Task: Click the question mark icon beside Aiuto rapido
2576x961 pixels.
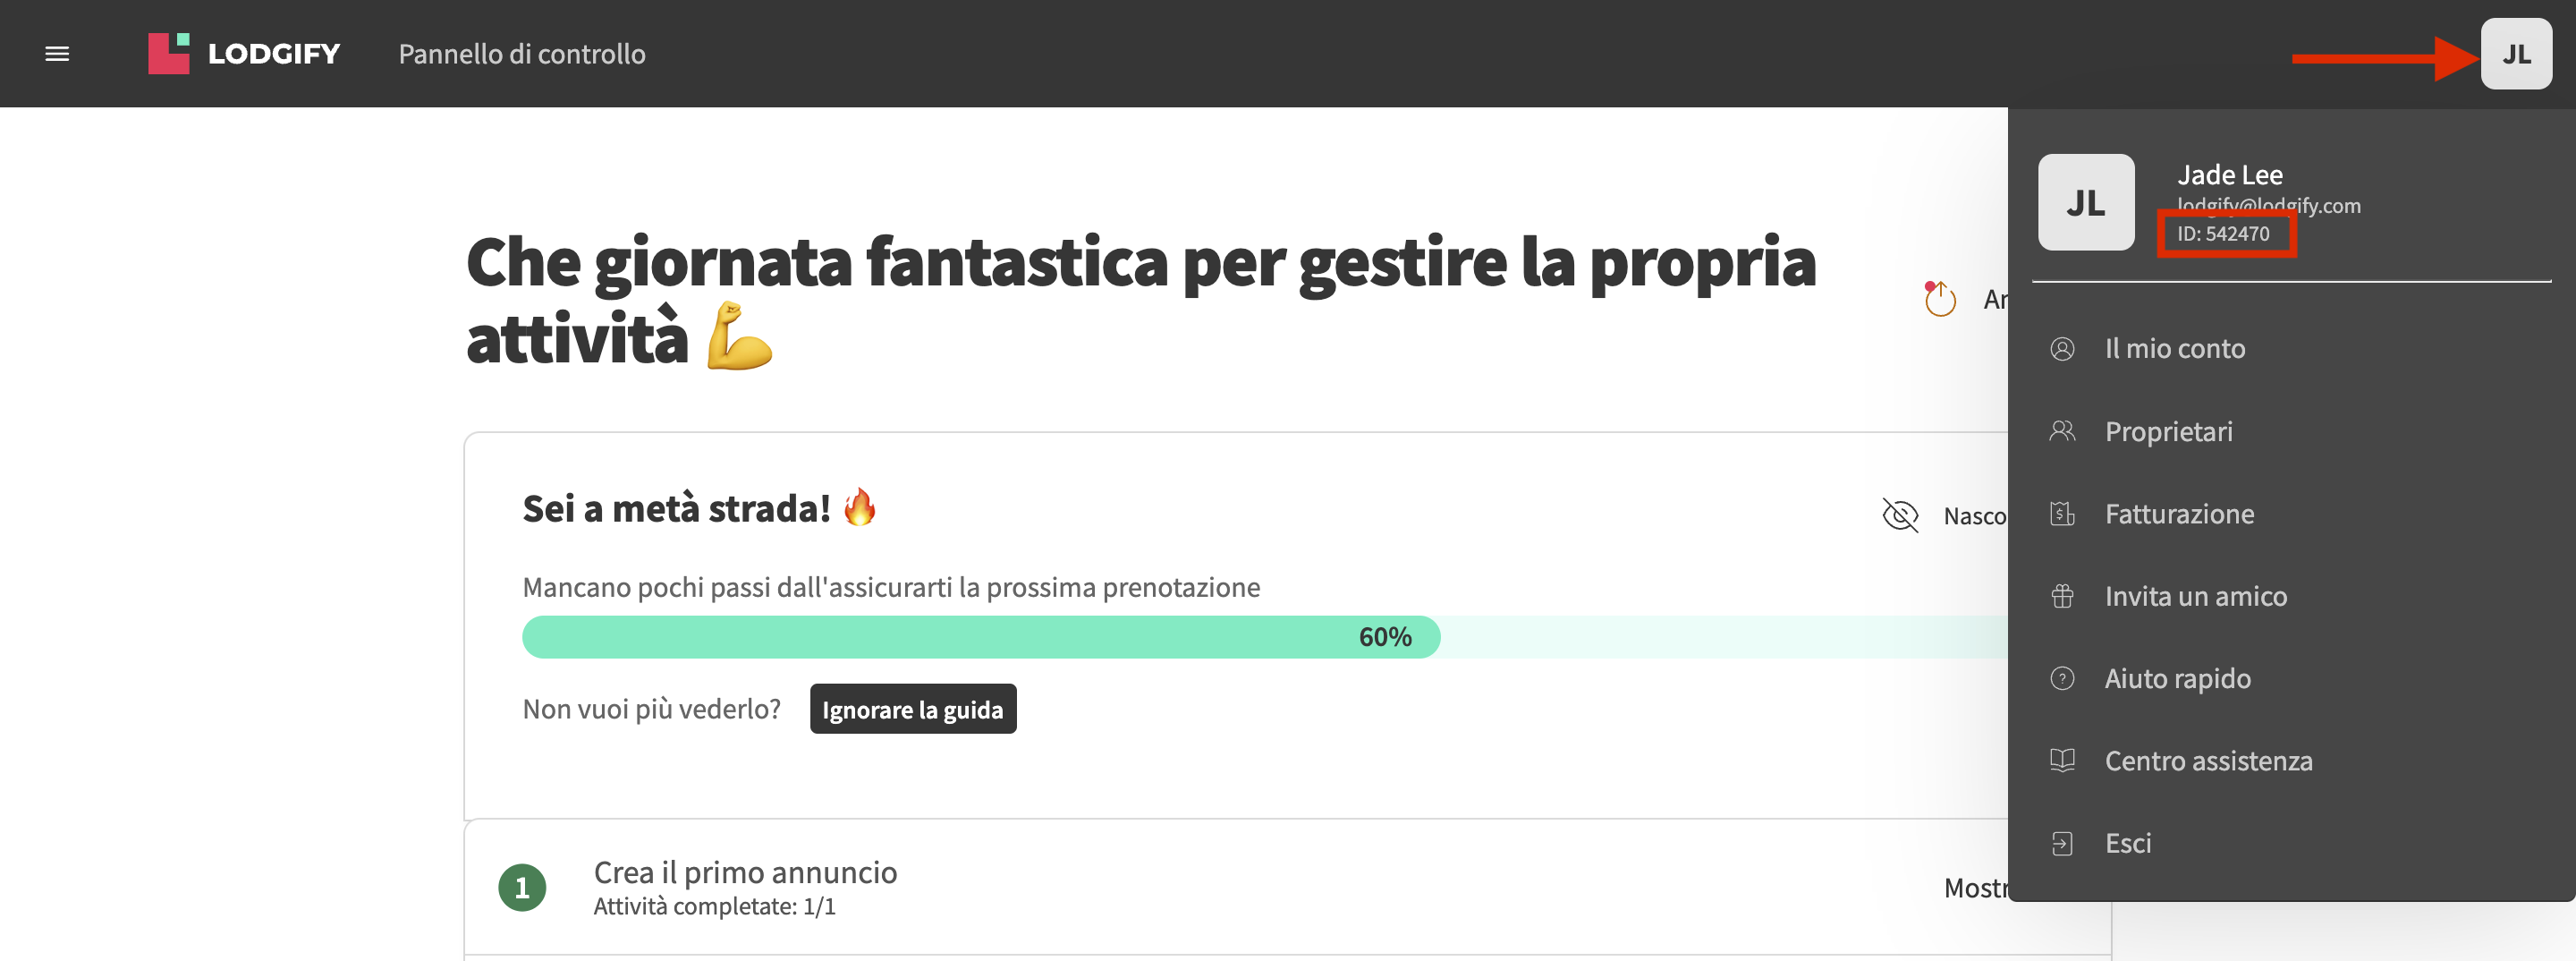Action: (2062, 679)
